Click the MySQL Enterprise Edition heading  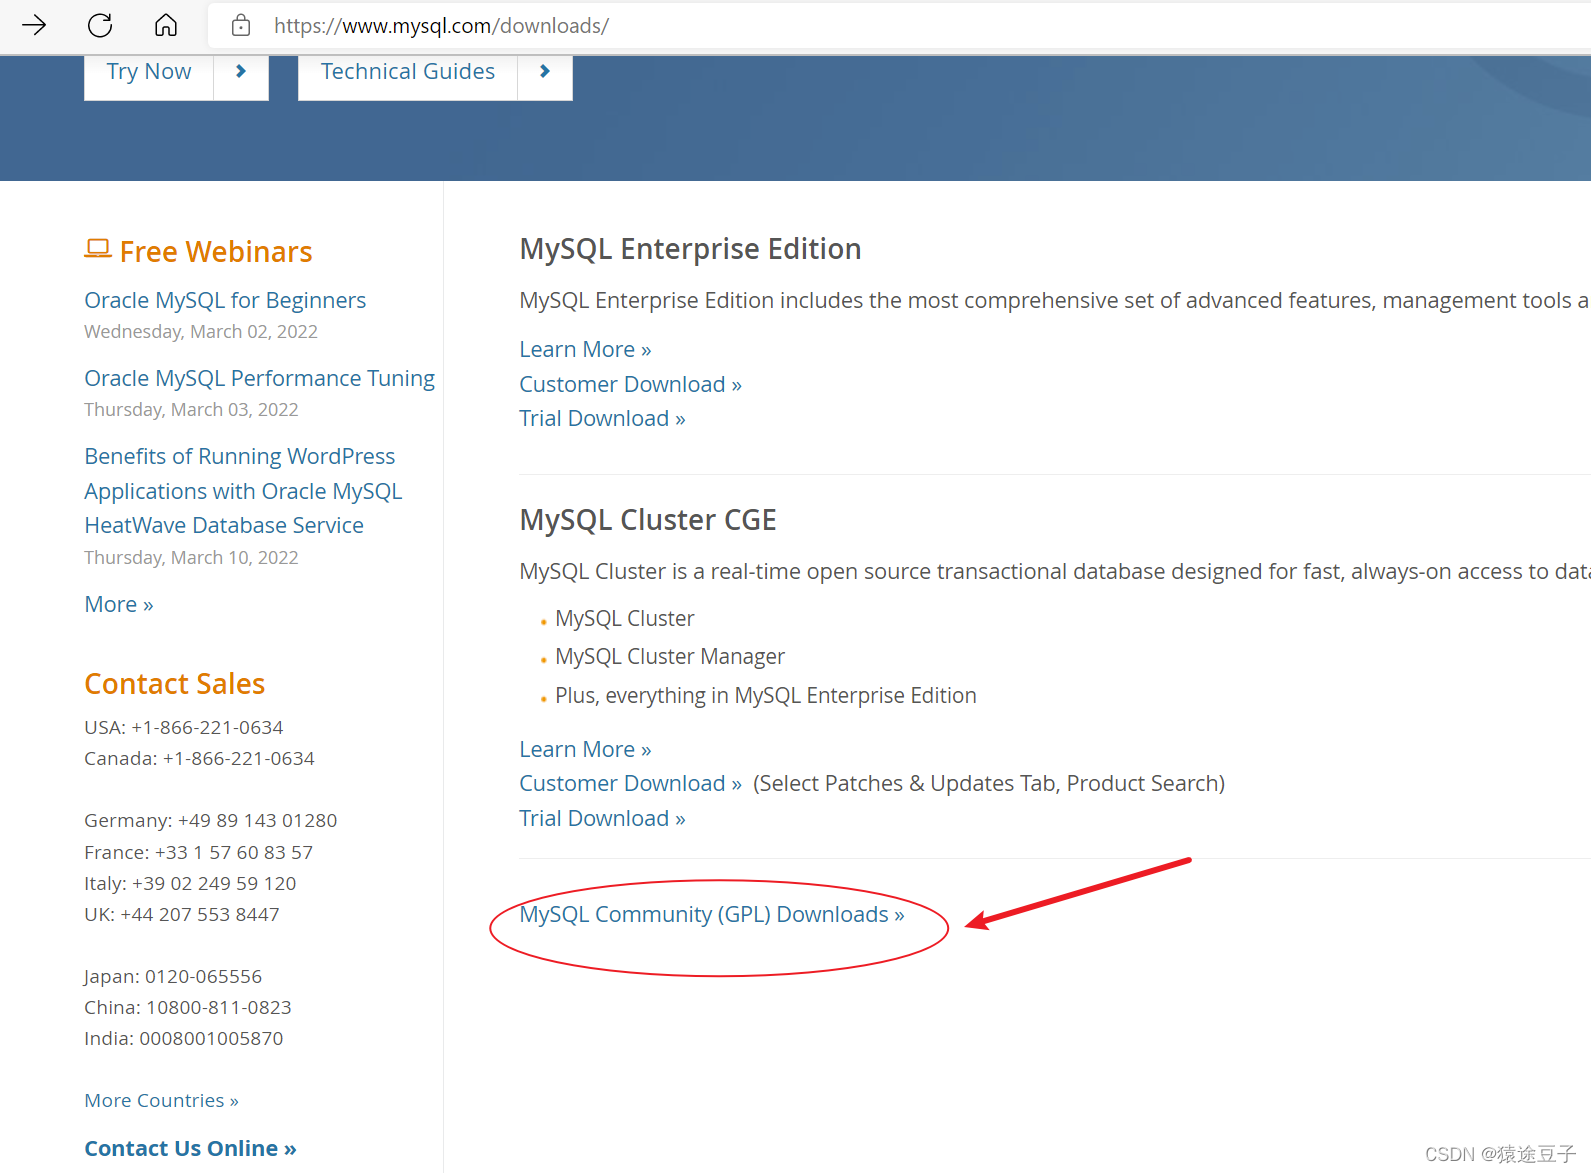[x=690, y=249]
